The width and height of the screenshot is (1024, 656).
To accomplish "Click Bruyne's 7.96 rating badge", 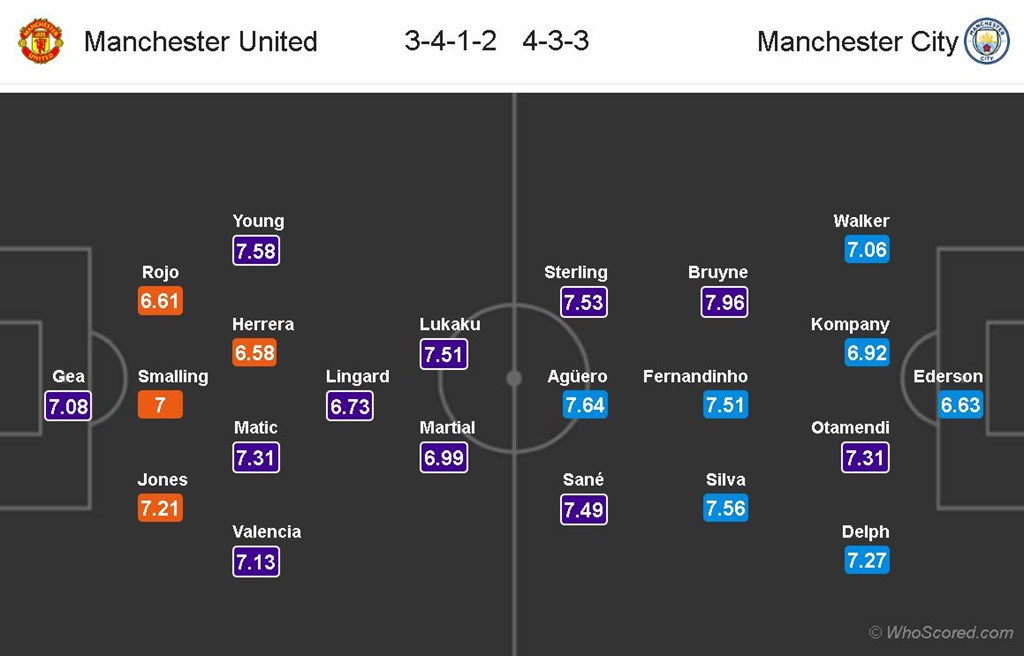I will [x=725, y=302].
